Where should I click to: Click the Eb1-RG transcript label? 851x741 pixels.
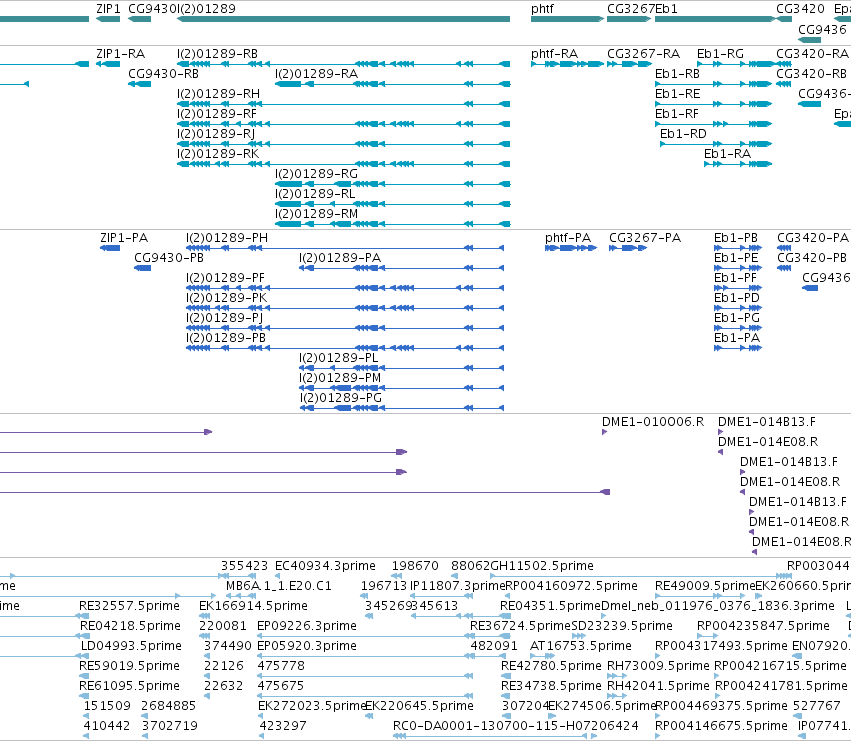720,54
